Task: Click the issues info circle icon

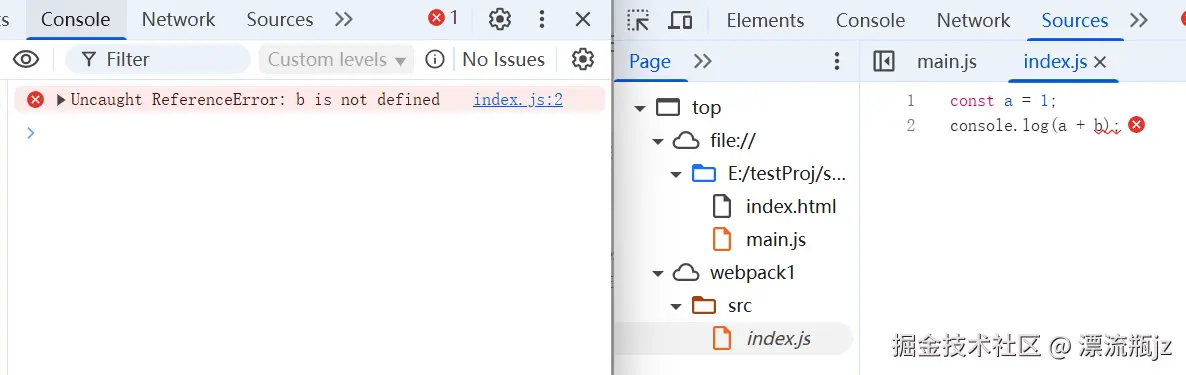Action: pyautogui.click(x=435, y=59)
